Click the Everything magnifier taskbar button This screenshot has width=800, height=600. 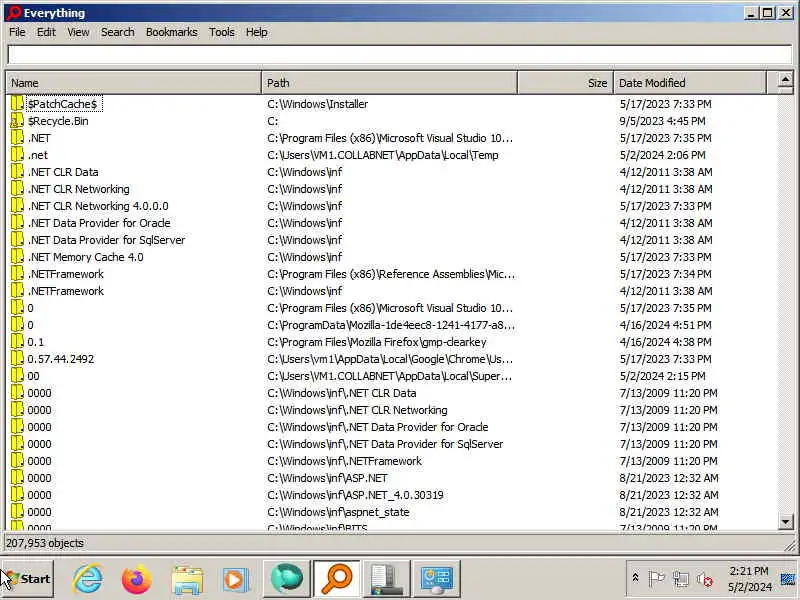point(337,579)
